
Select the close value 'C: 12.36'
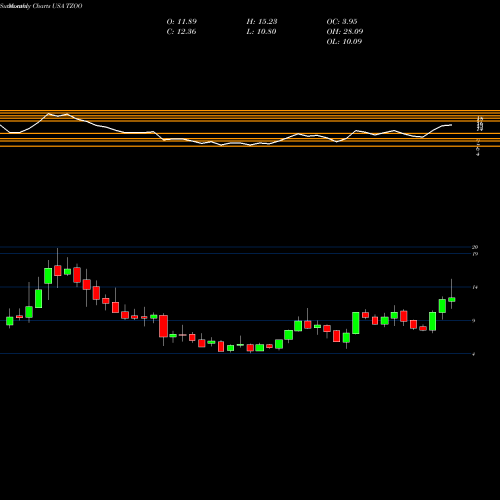click(181, 32)
